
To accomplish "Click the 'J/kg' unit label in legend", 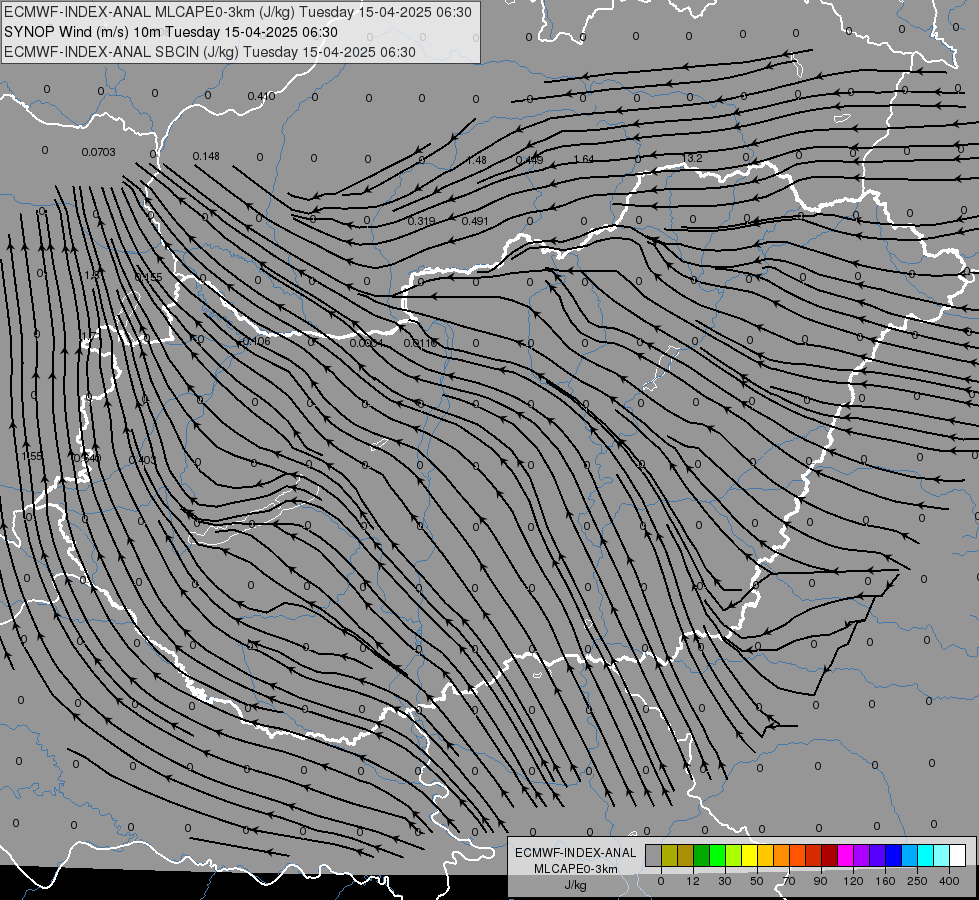I will 575,885.
